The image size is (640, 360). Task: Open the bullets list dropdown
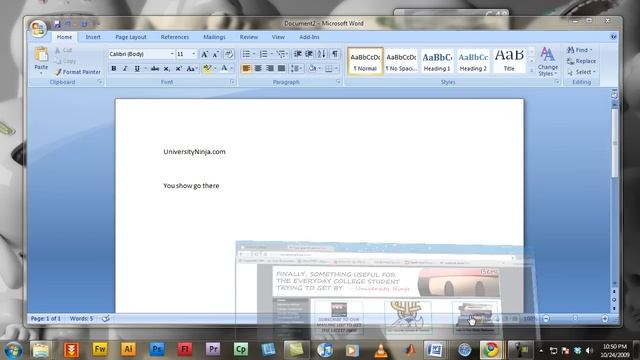[x=253, y=54]
